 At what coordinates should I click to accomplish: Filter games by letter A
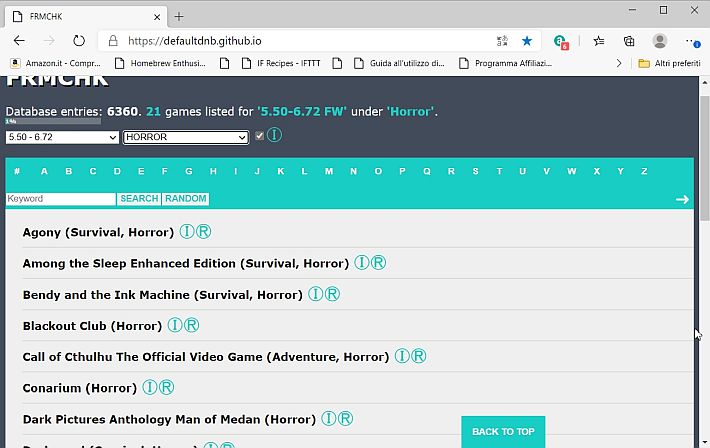[44, 171]
